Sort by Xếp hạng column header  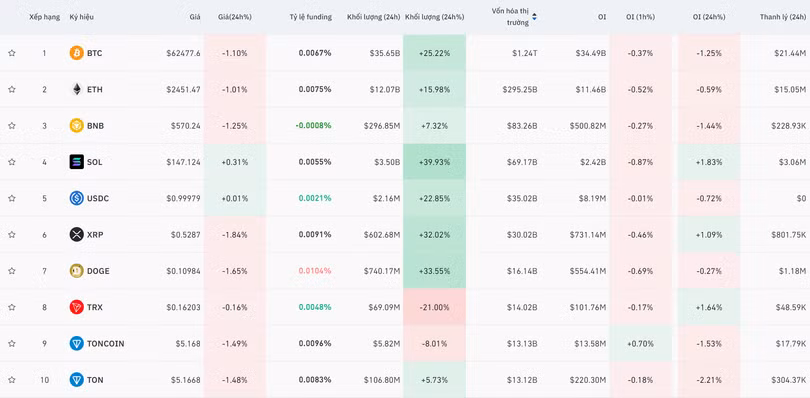44,17
